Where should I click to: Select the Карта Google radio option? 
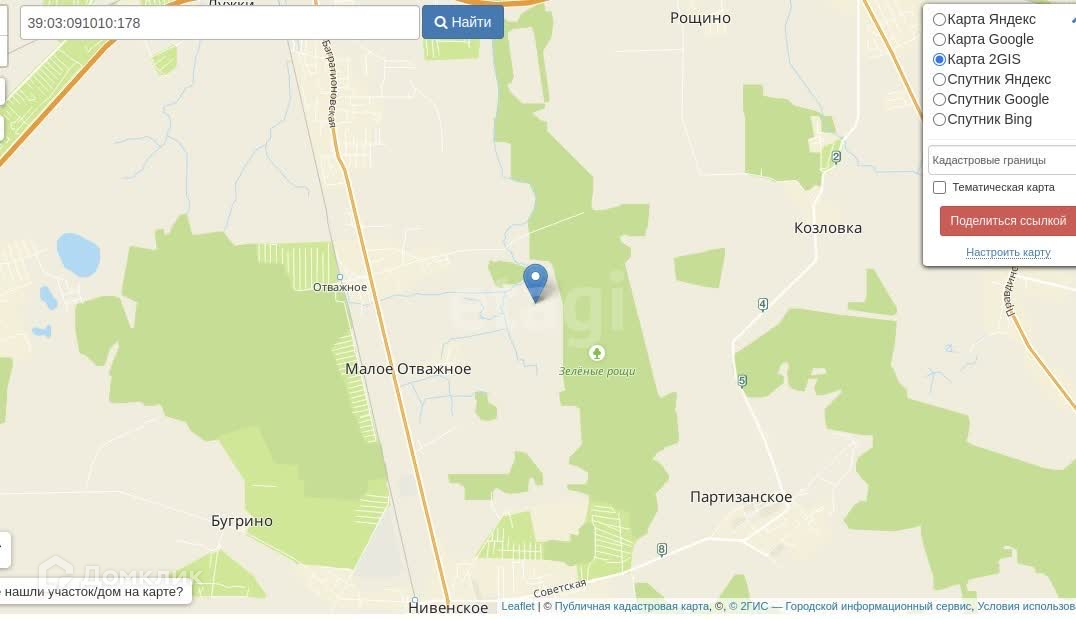pos(939,39)
